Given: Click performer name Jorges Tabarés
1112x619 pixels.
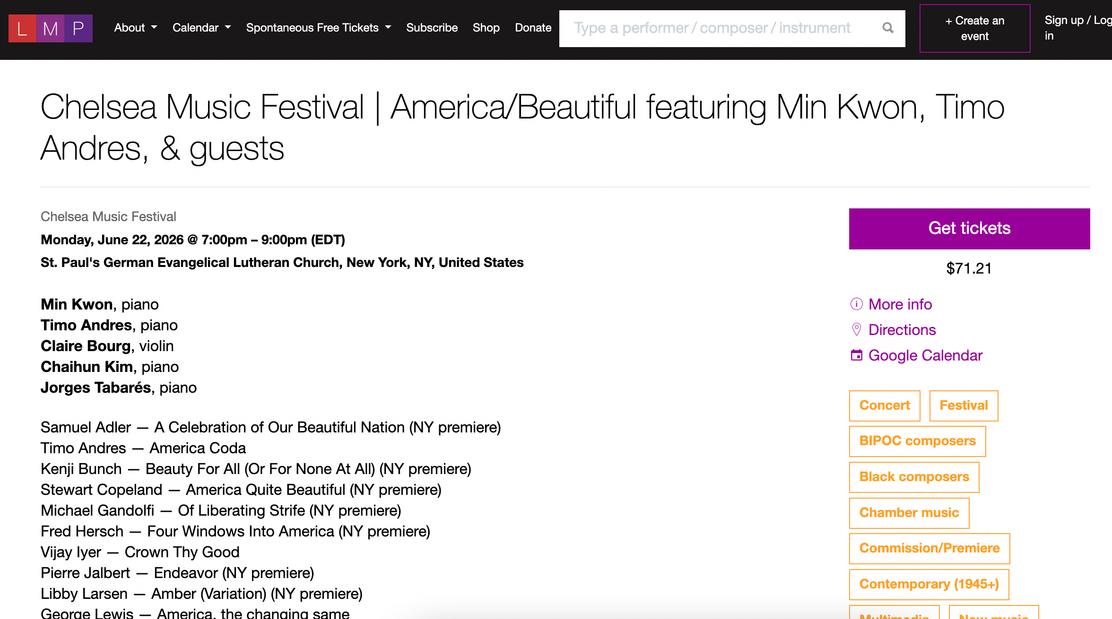Looking at the screenshot, I should [x=96, y=388].
